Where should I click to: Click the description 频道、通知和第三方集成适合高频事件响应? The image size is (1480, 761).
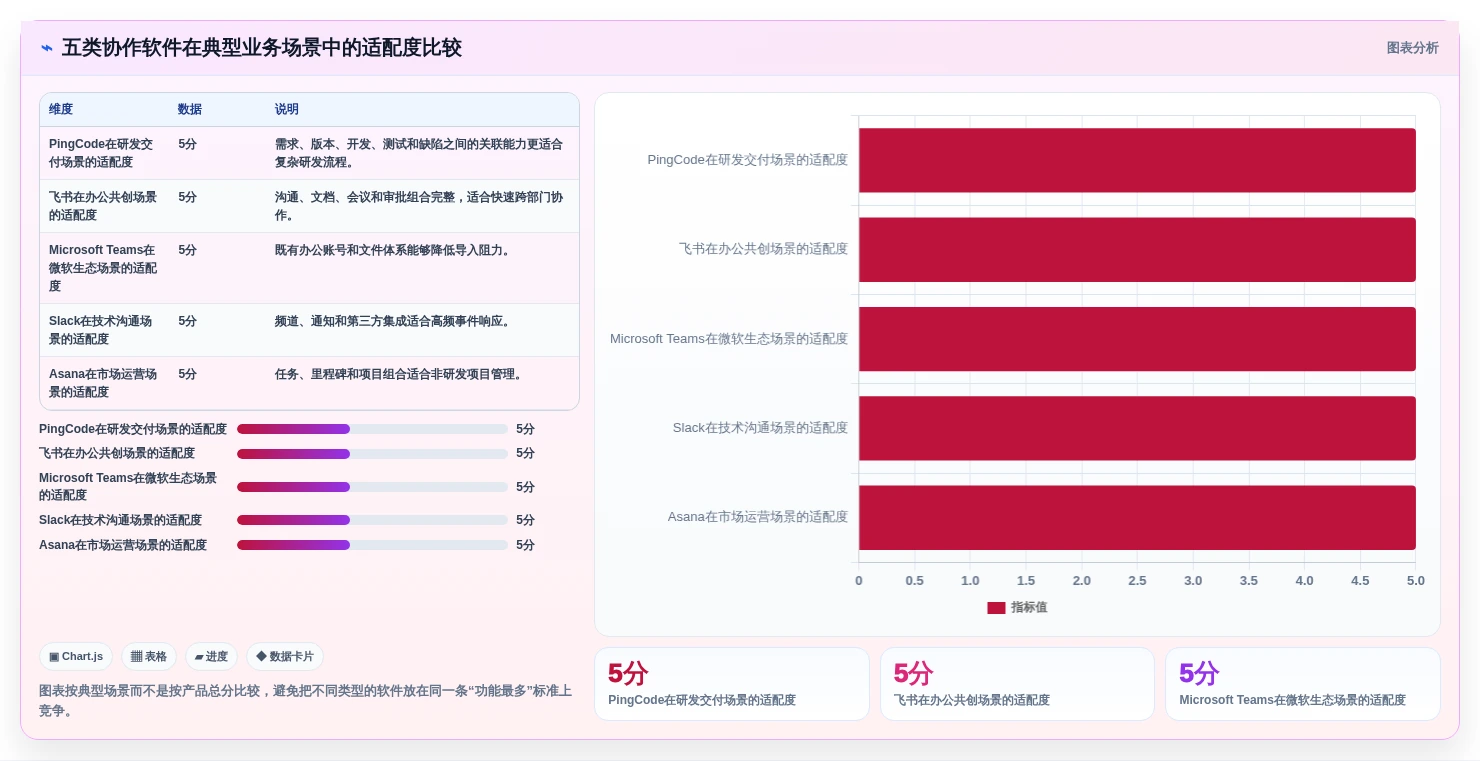point(395,321)
